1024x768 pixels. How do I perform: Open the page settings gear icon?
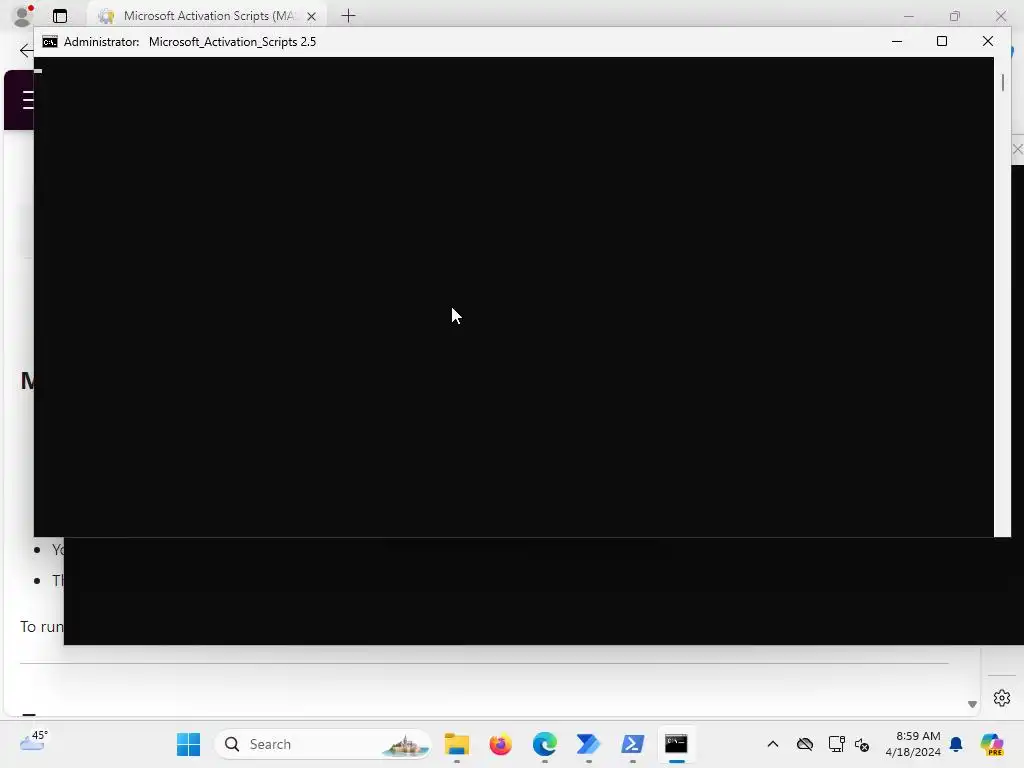click(1002, 698)
